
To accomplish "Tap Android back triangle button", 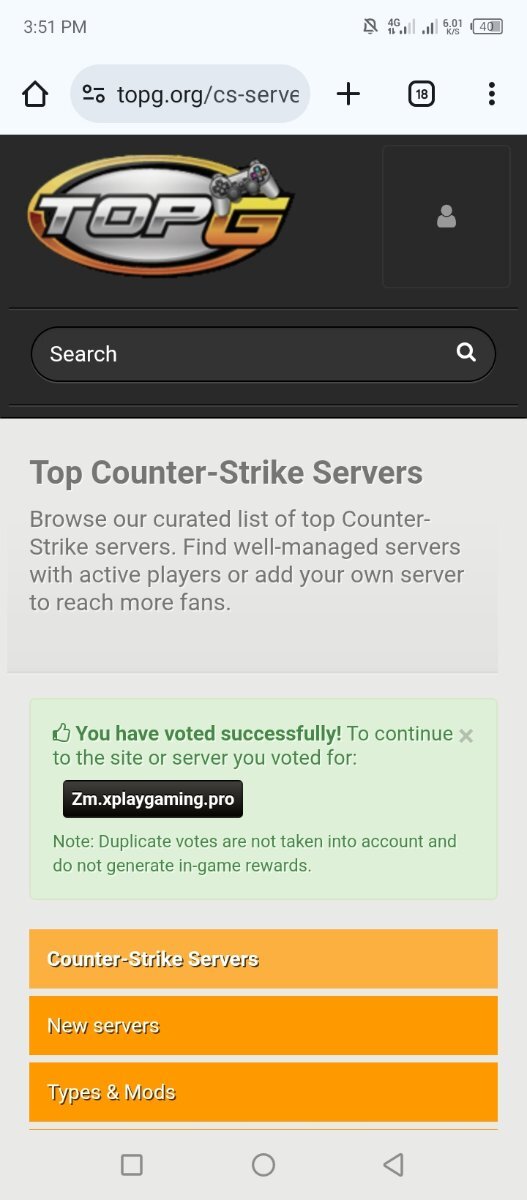I will (394, 1164).
